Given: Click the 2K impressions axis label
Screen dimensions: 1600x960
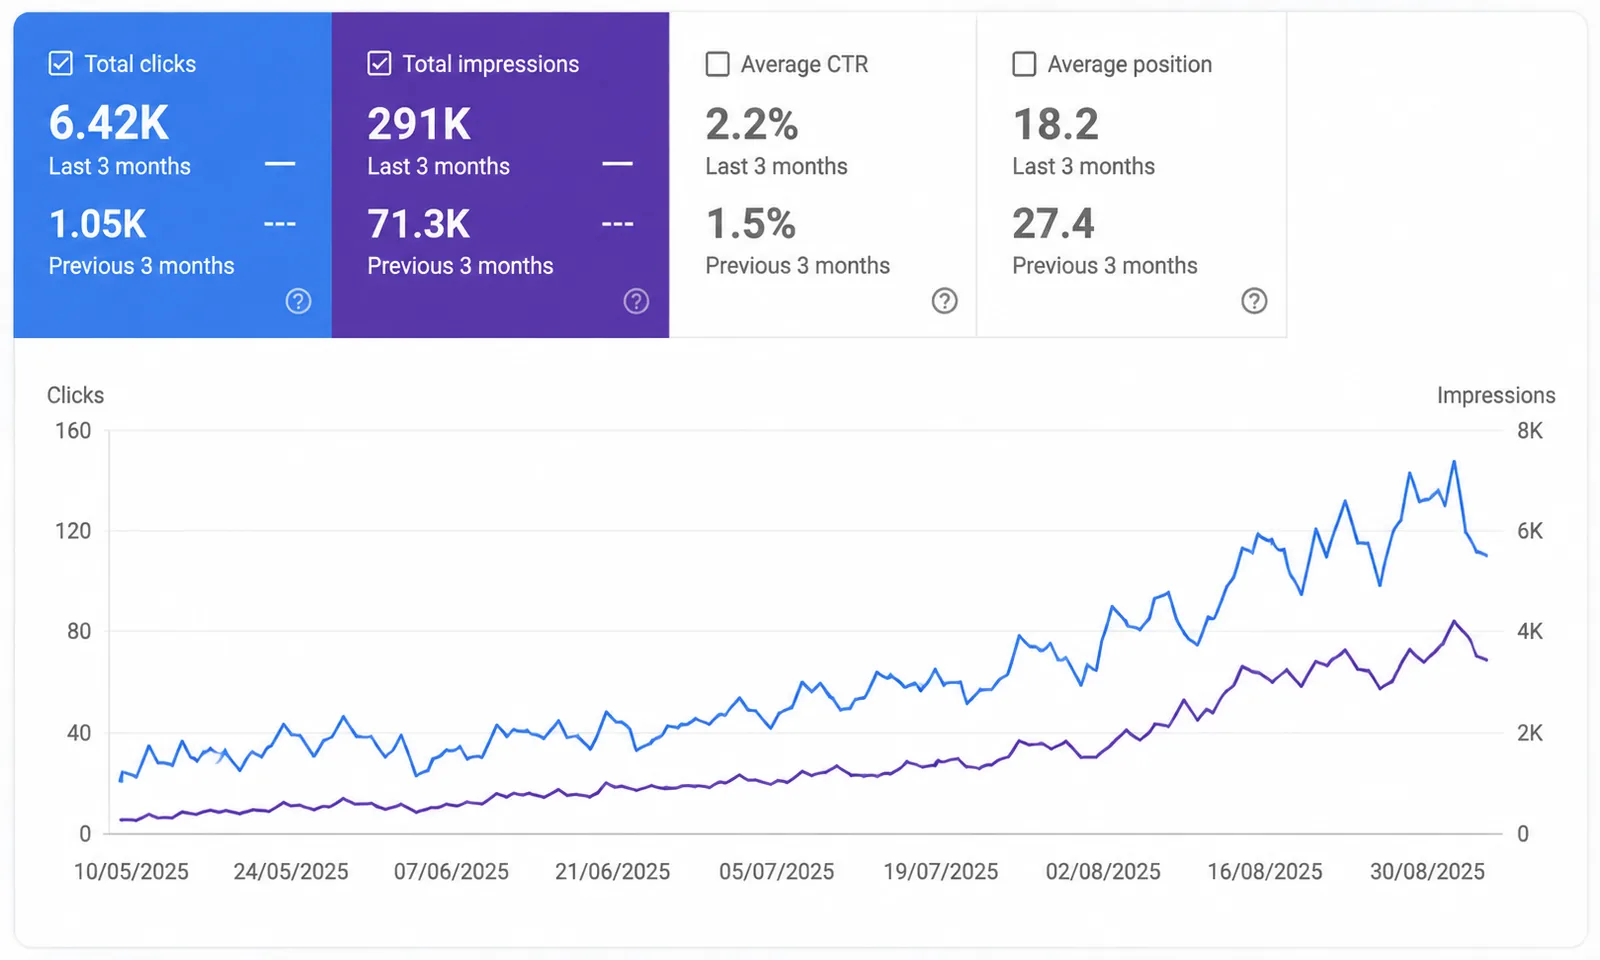Looking at the screenshot, I should coord(1530,733).
